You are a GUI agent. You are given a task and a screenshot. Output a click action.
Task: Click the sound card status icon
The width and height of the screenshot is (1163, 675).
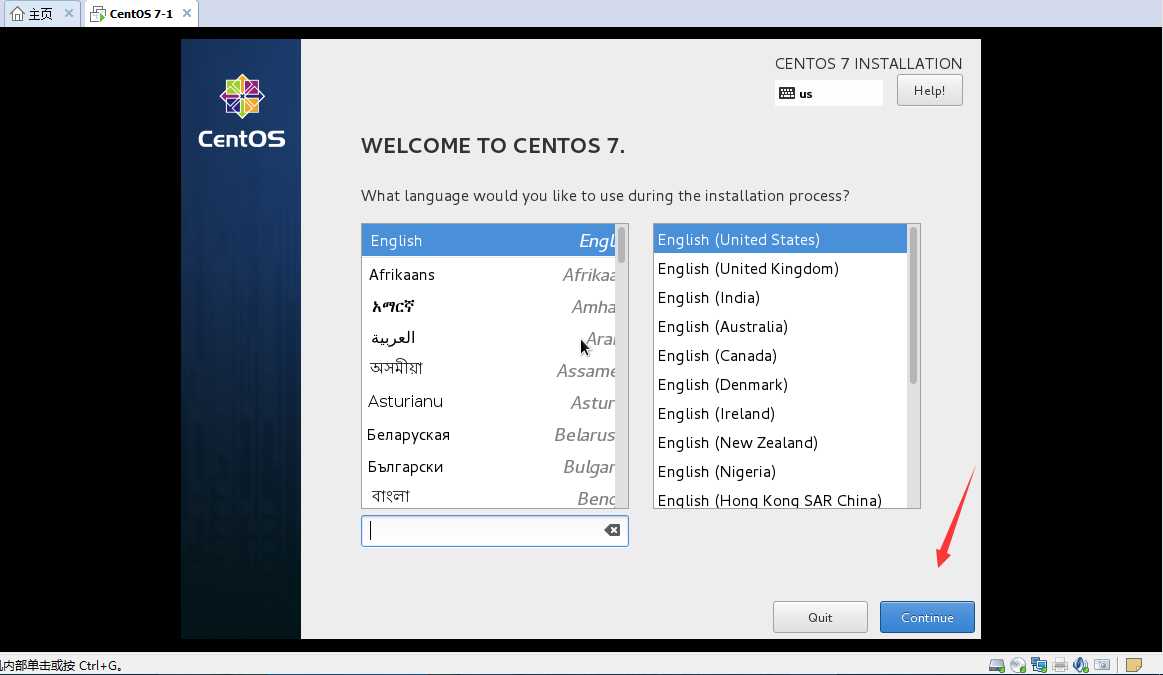(1081, 665)
